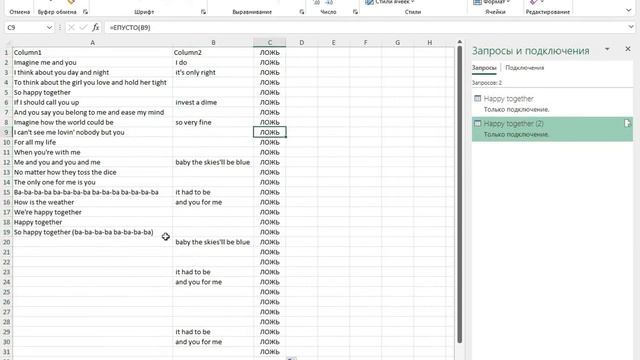The height and width of the screenshot is (360, 640).
Task: Select column F header
Action: pos(365,42)
